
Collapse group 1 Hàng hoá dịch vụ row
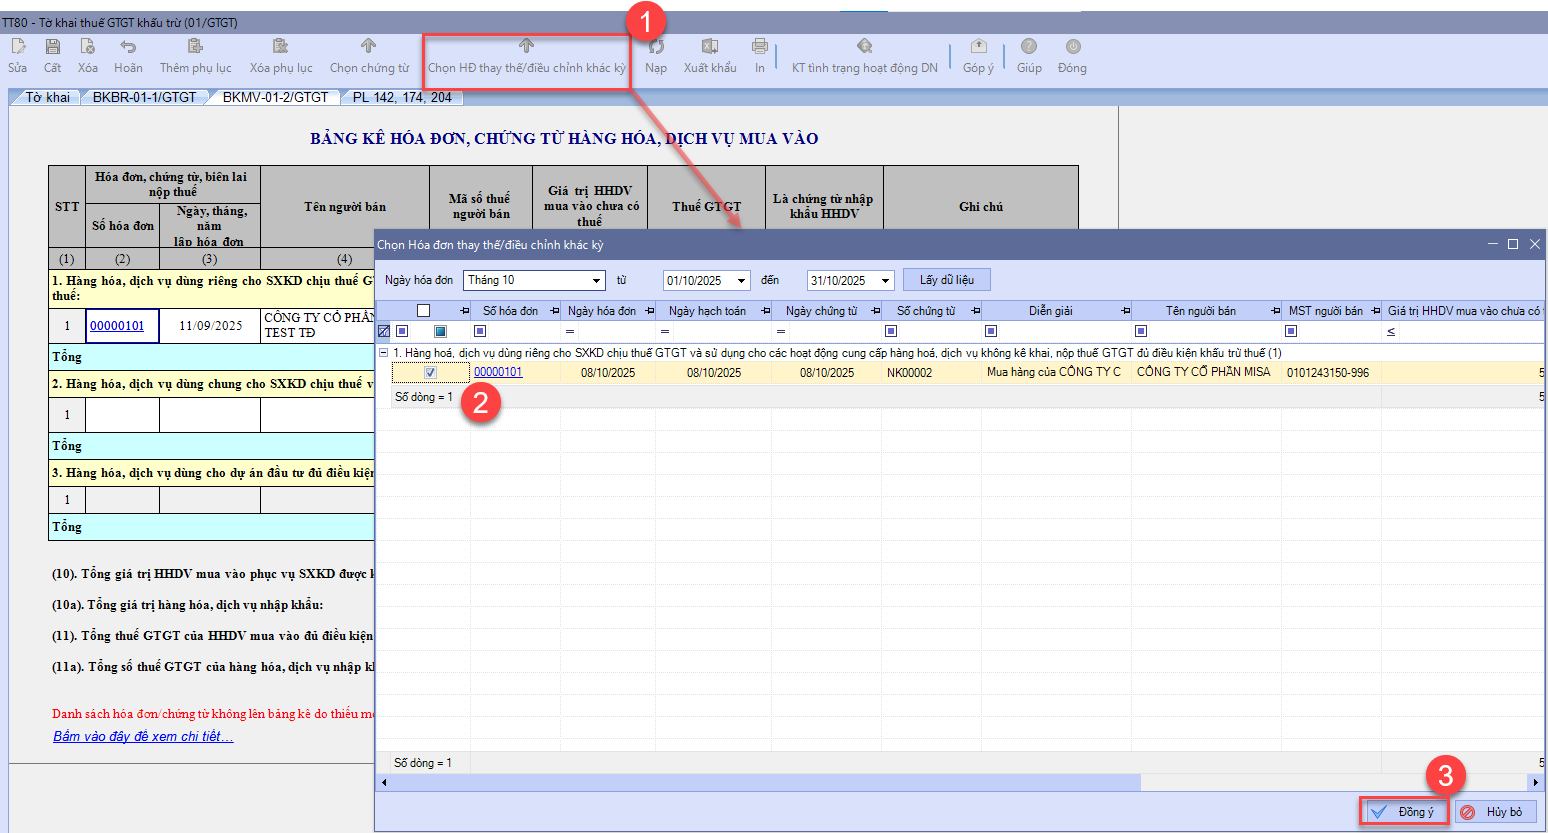(384, 353)
